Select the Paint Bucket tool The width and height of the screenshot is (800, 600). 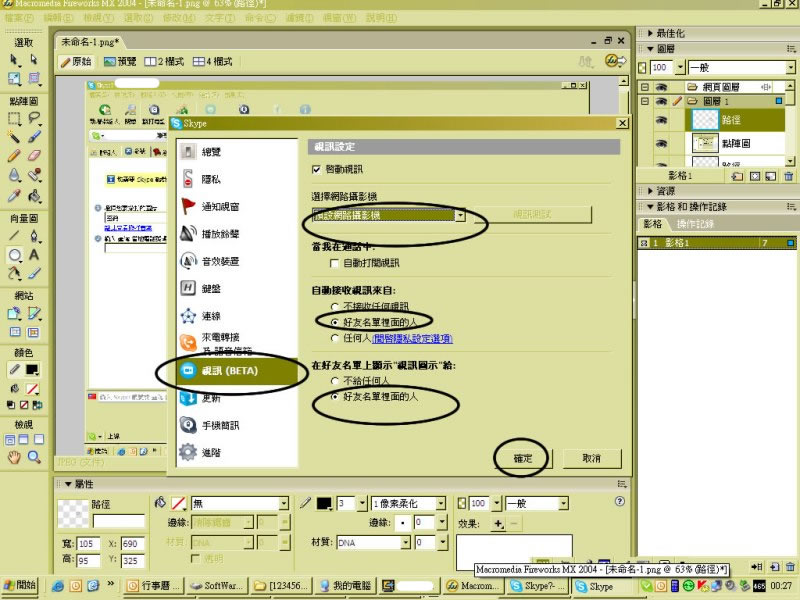click(34, 195)
